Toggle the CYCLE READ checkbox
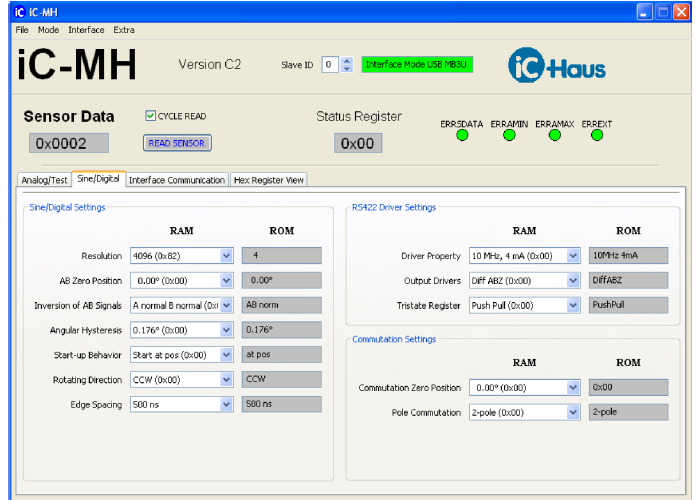The width and height of the screenshot is (700, 500). click(151, 116)
